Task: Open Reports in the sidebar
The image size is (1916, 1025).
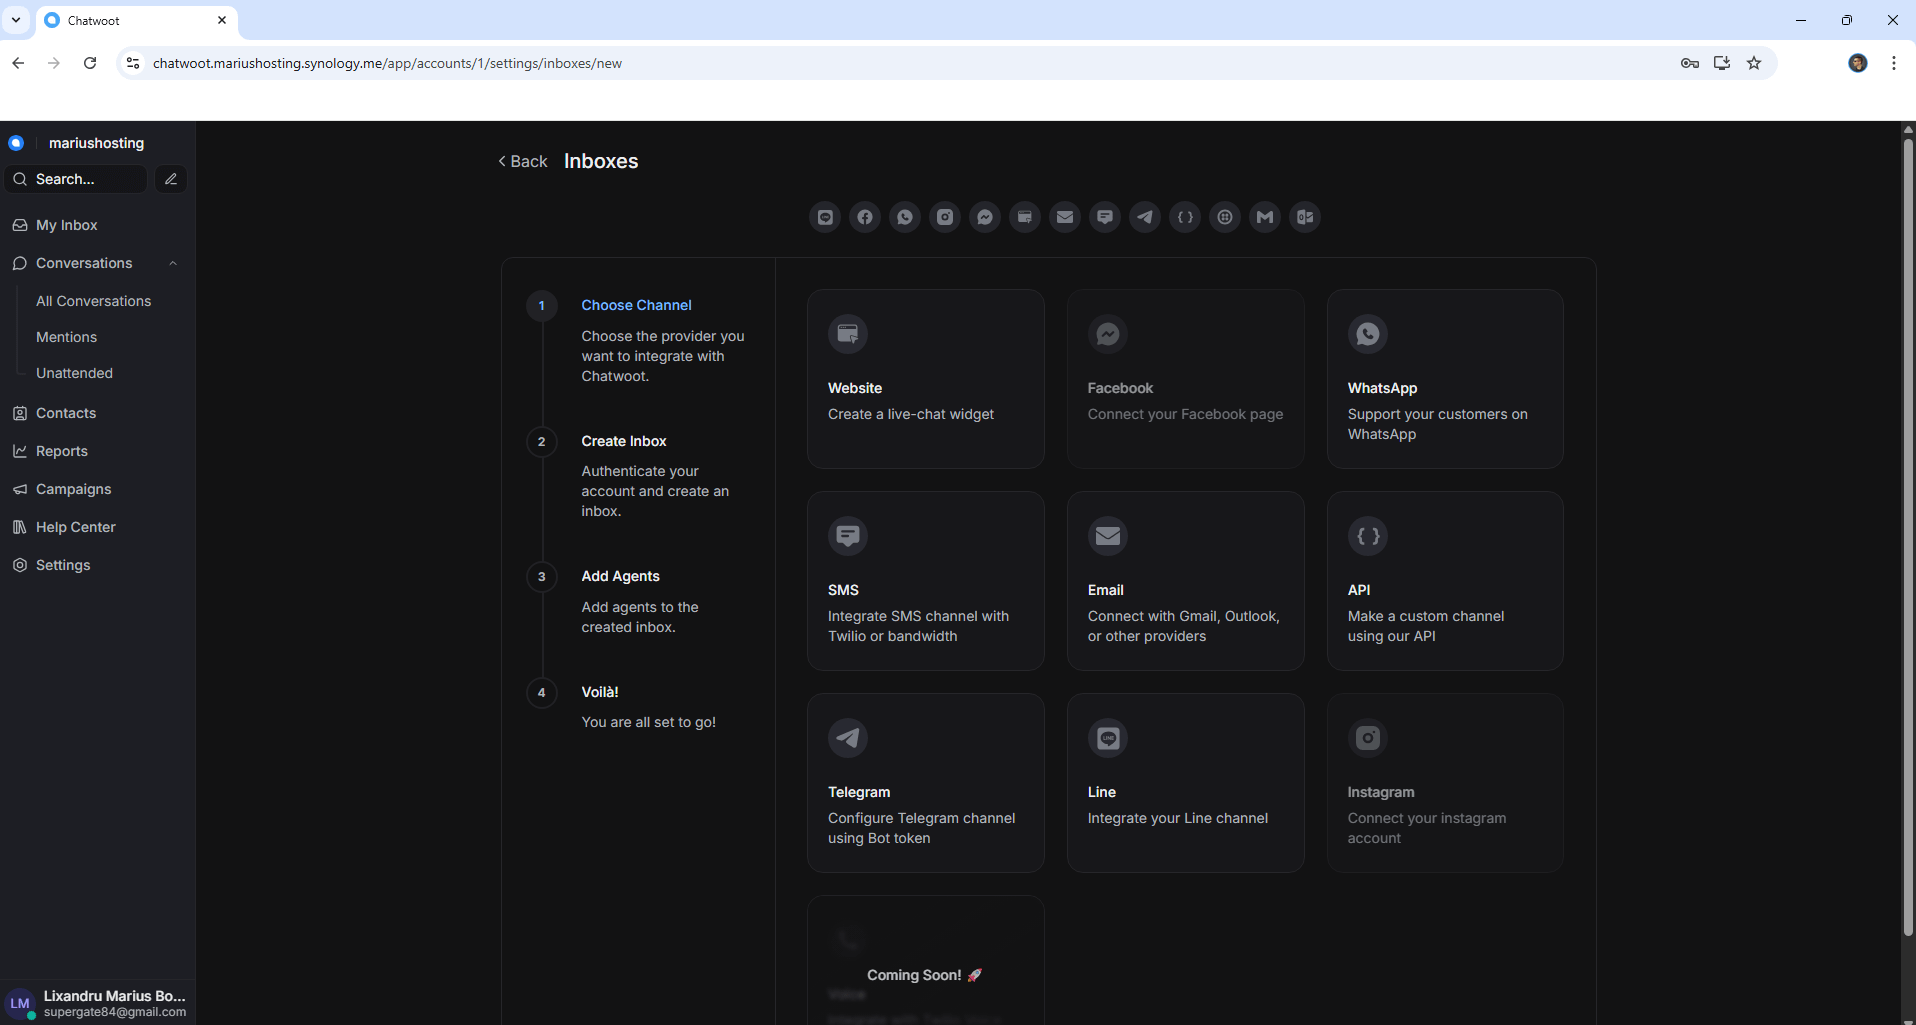Action: 62,451
